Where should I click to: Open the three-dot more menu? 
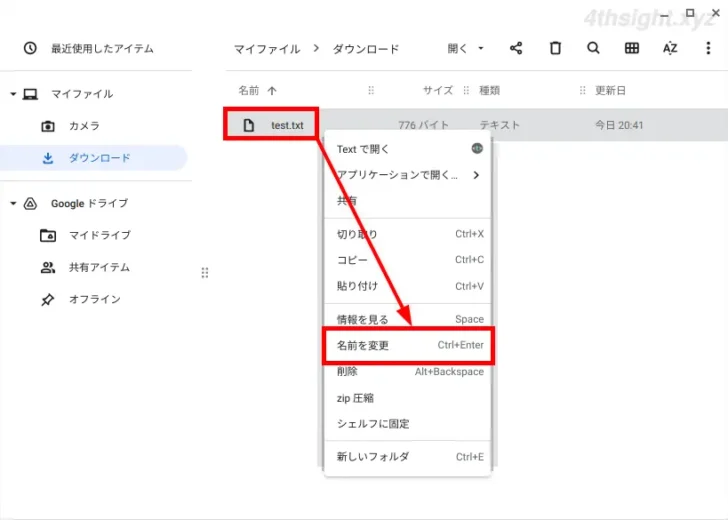(x=708, y=48)
